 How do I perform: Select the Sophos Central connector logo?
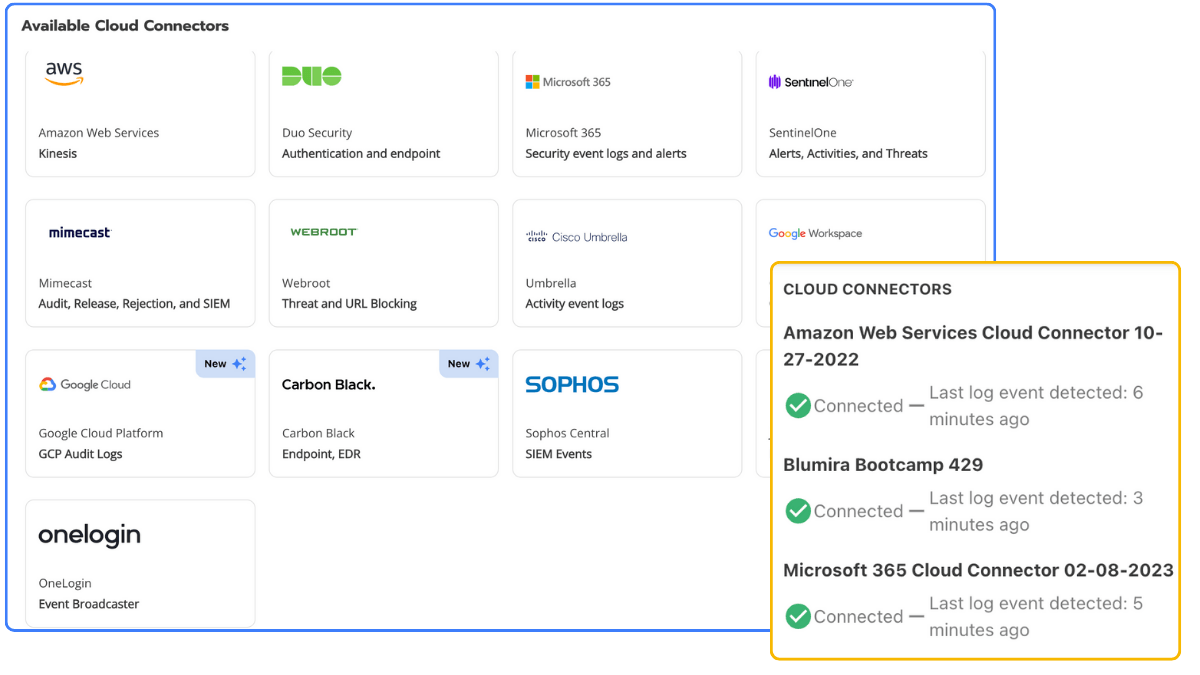point(571,384)
